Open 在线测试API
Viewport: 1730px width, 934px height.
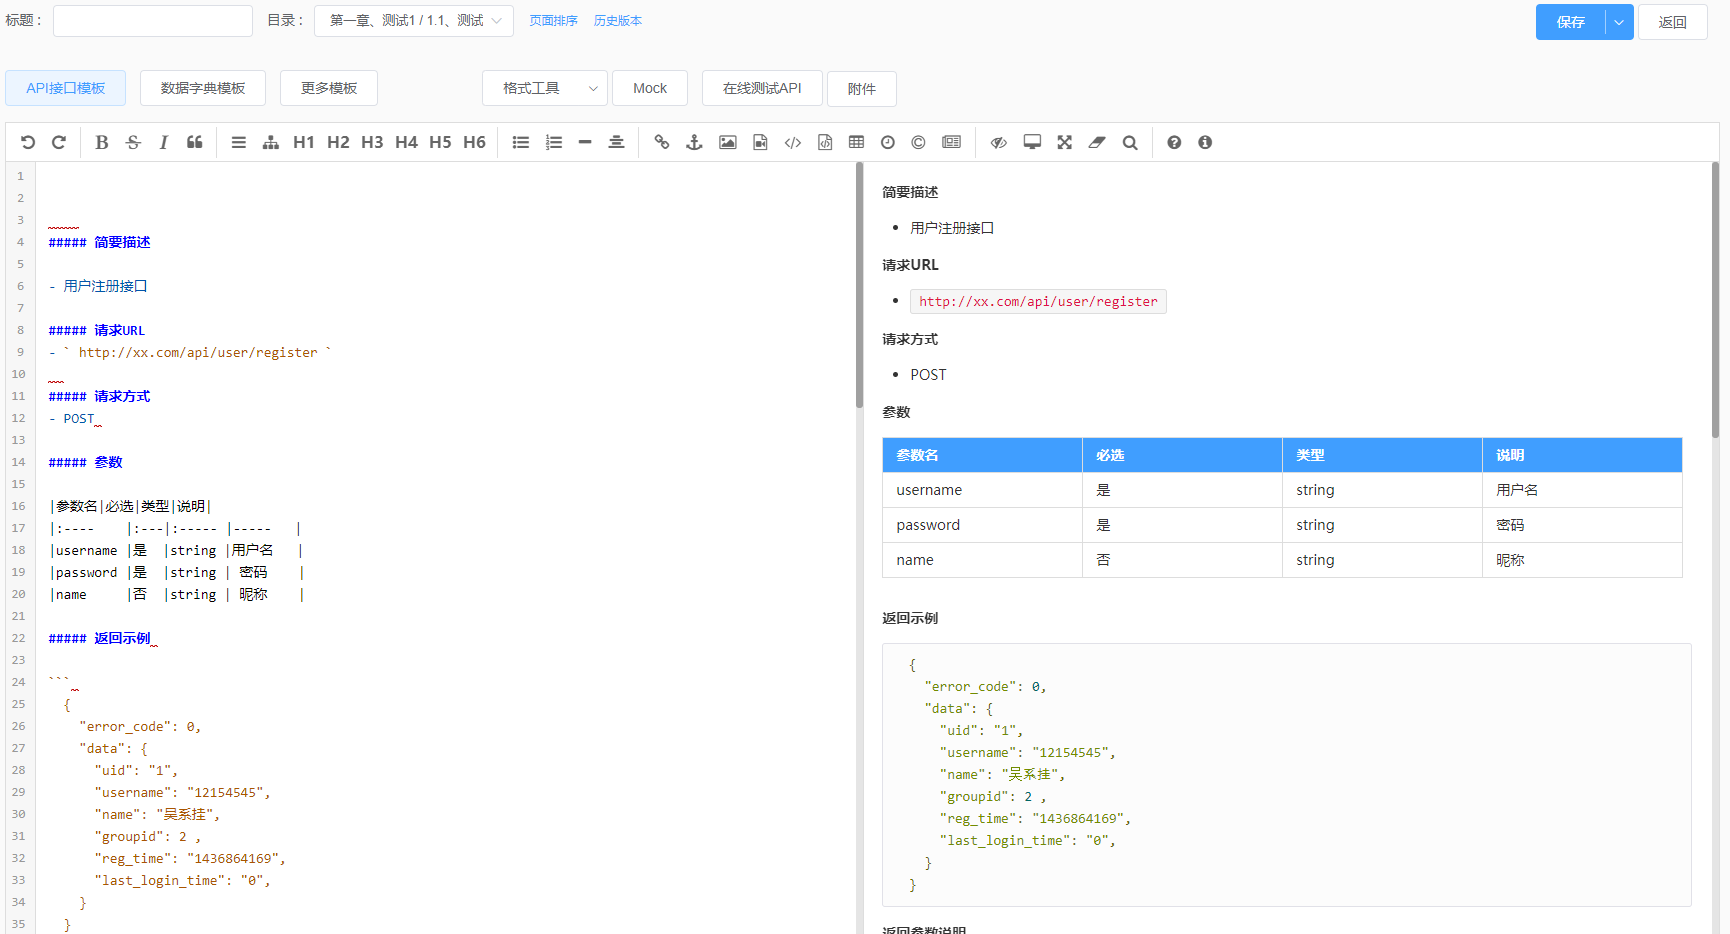click(x=762, y=88)
